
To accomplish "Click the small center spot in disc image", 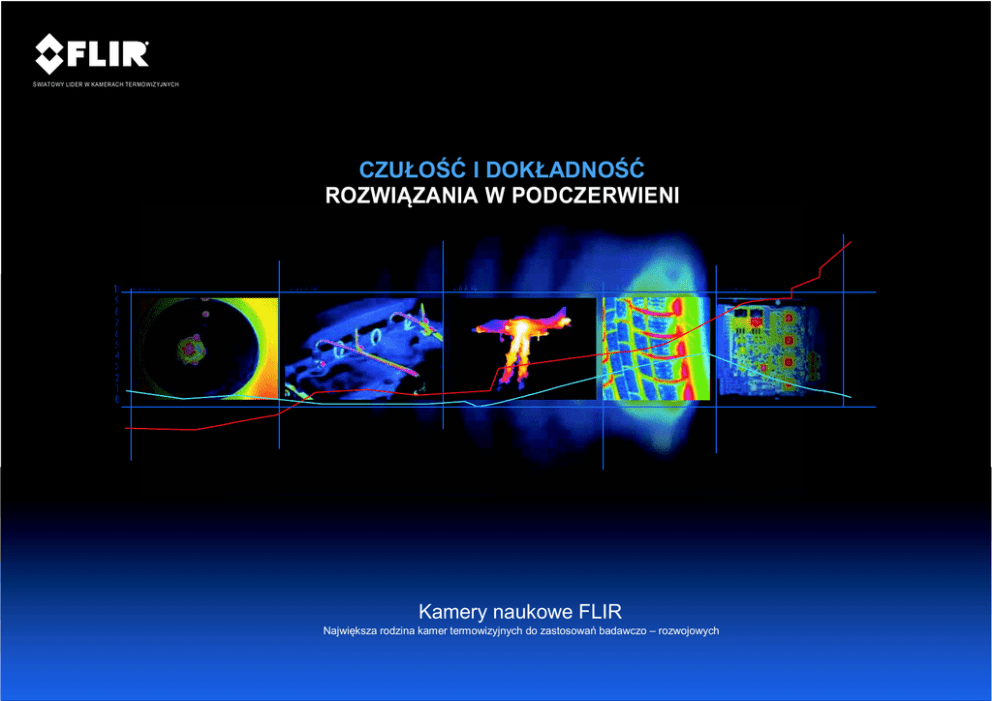I will 191,349.
